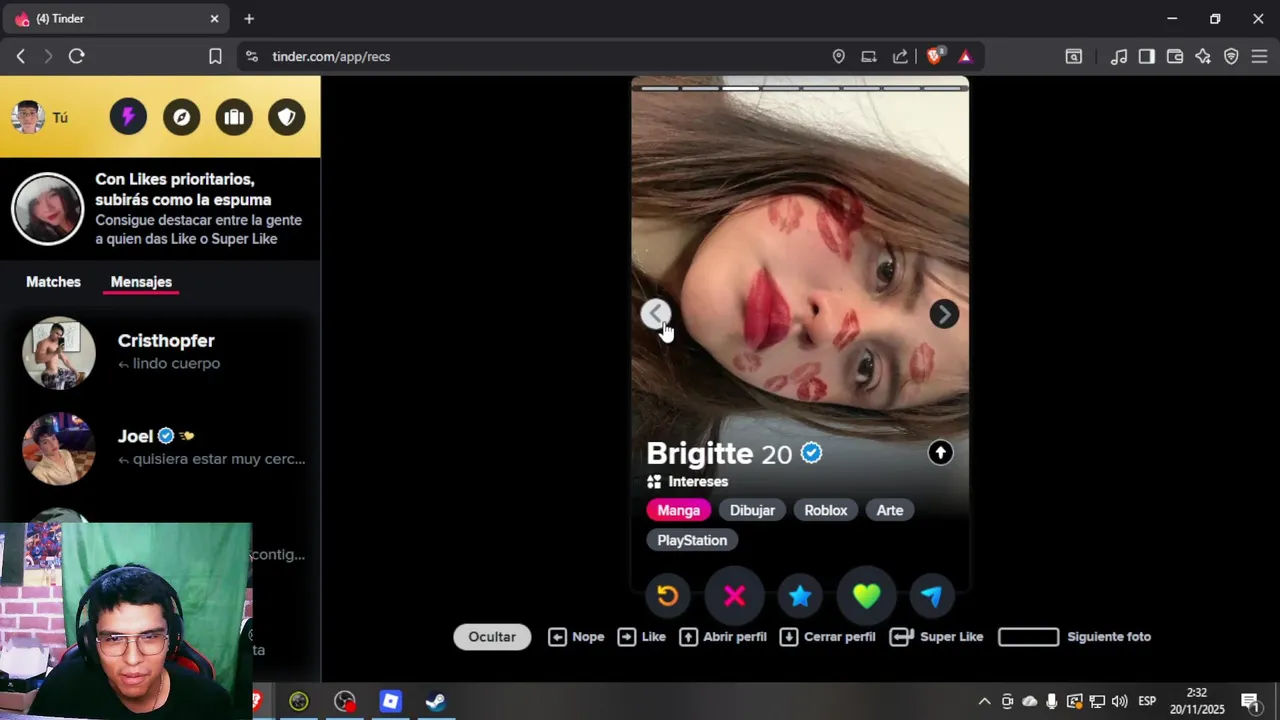Open conversation with Cristhopfer
Image resolution: width=1280 pixels, height=720 pixels.
click(160, 352)
